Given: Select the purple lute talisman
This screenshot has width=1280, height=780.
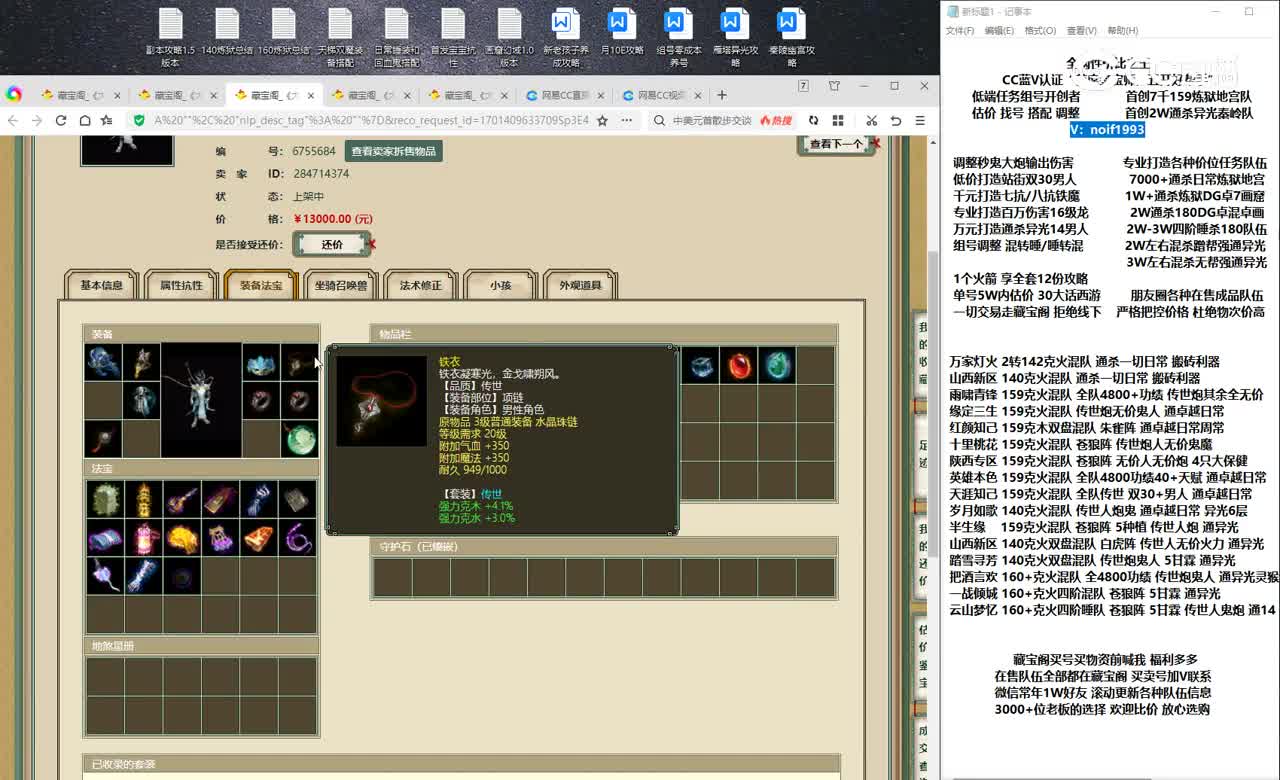Looking at the screenshot, I should coord(182,499).
